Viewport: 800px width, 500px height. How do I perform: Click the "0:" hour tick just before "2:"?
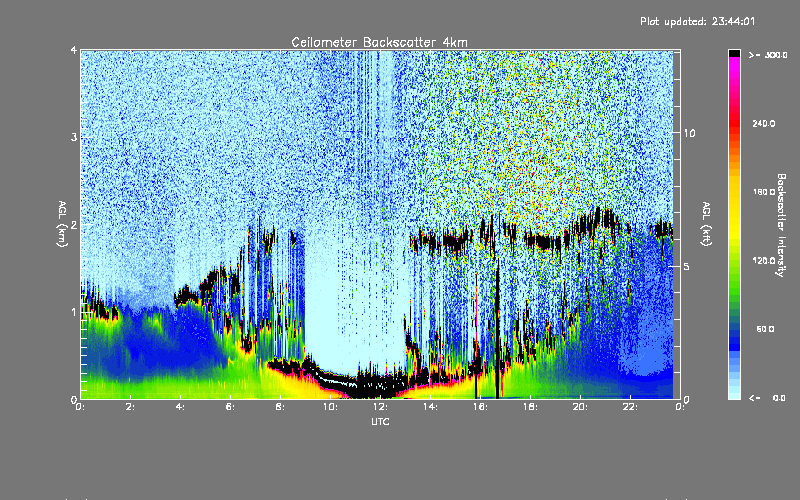coord(81,407)
